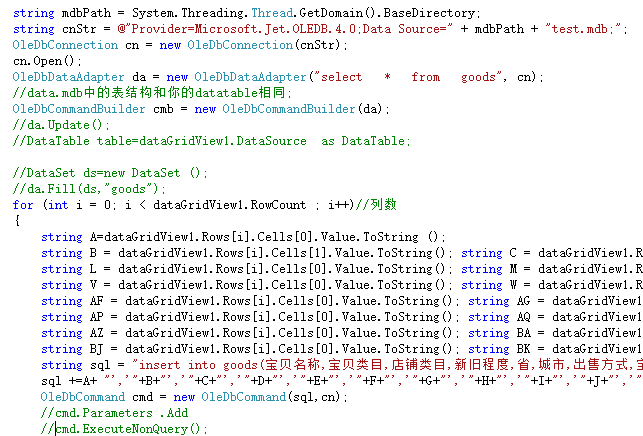
Task: Click "insert into goods" in the SQL string
Action: (195, 365)
